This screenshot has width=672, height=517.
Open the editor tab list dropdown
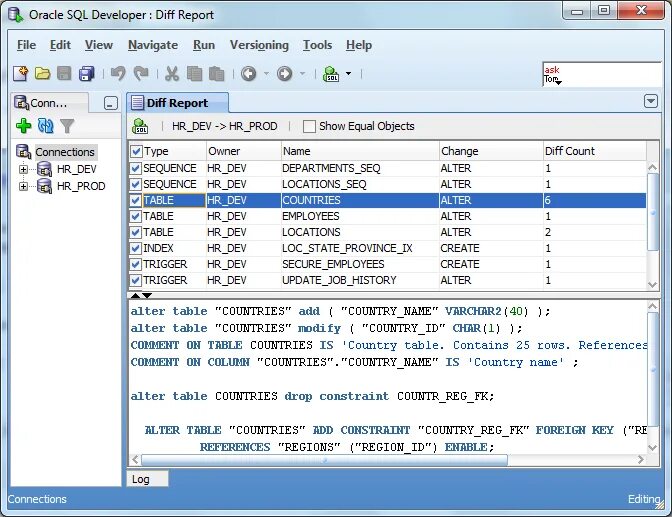coord(651,102)
